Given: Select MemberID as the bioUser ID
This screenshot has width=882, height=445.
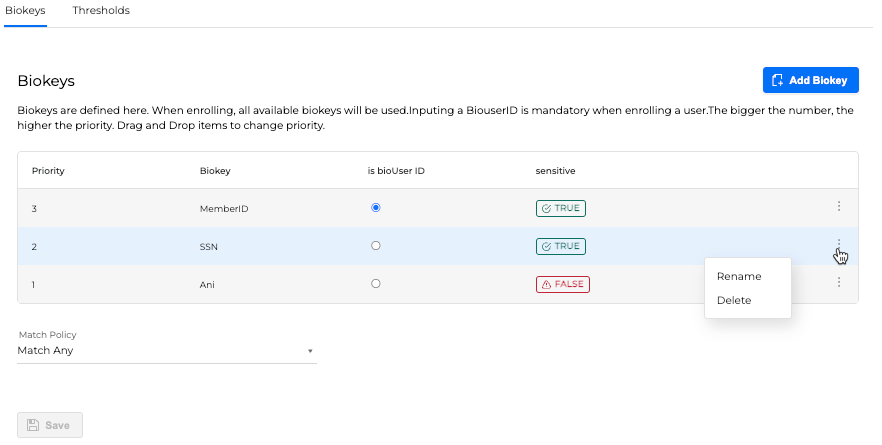Looking at the screenshot, I should [x=375, y=208].
